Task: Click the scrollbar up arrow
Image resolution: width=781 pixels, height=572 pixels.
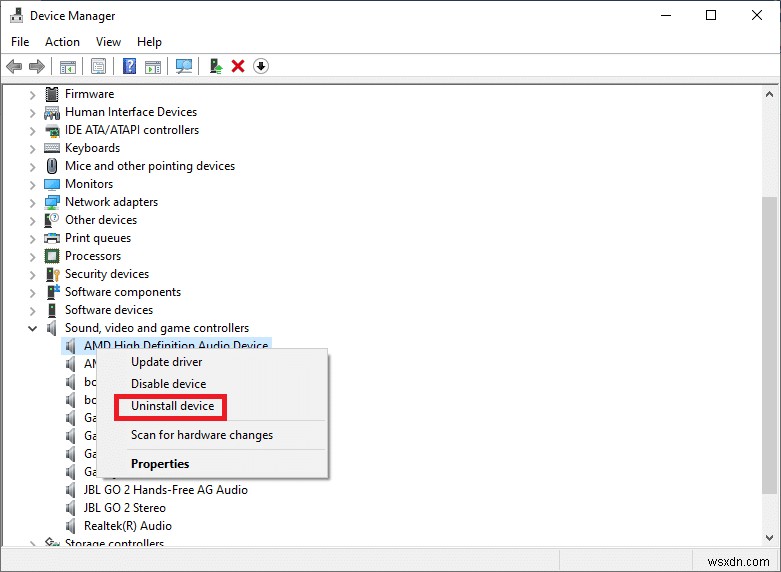Action: coord(769,94)
